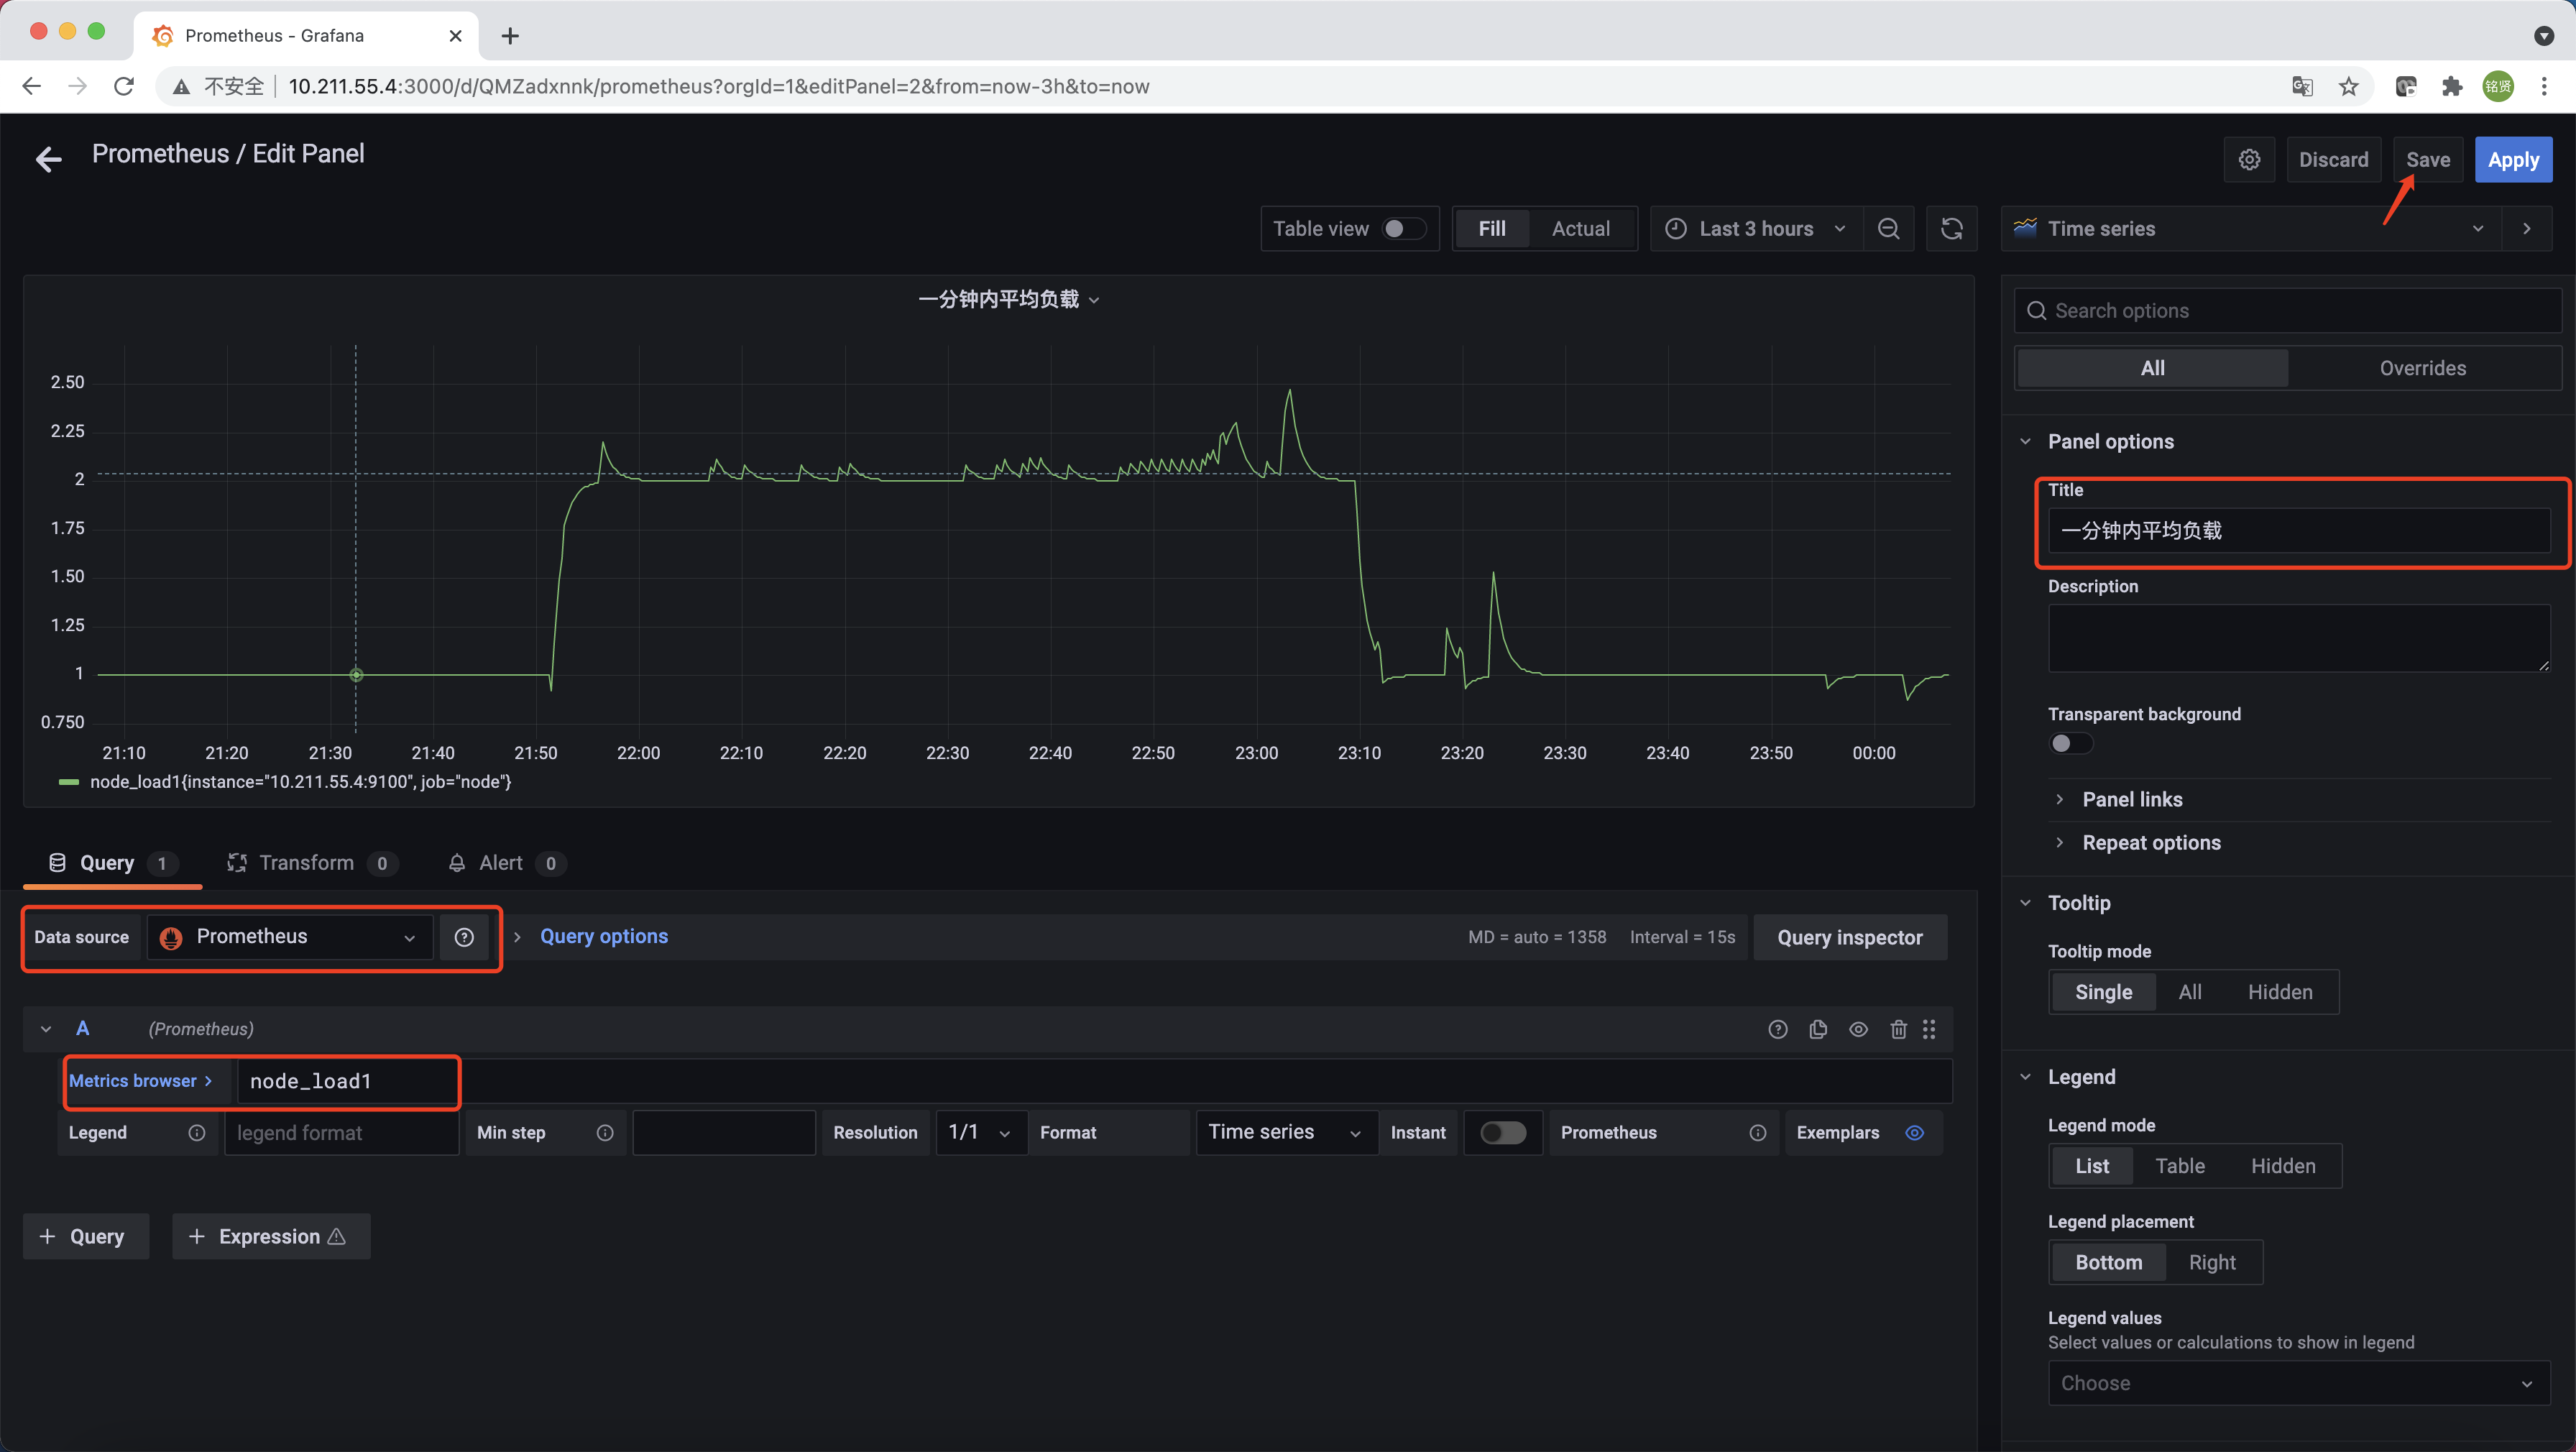Open dashboard settings gear icon

2249,160
